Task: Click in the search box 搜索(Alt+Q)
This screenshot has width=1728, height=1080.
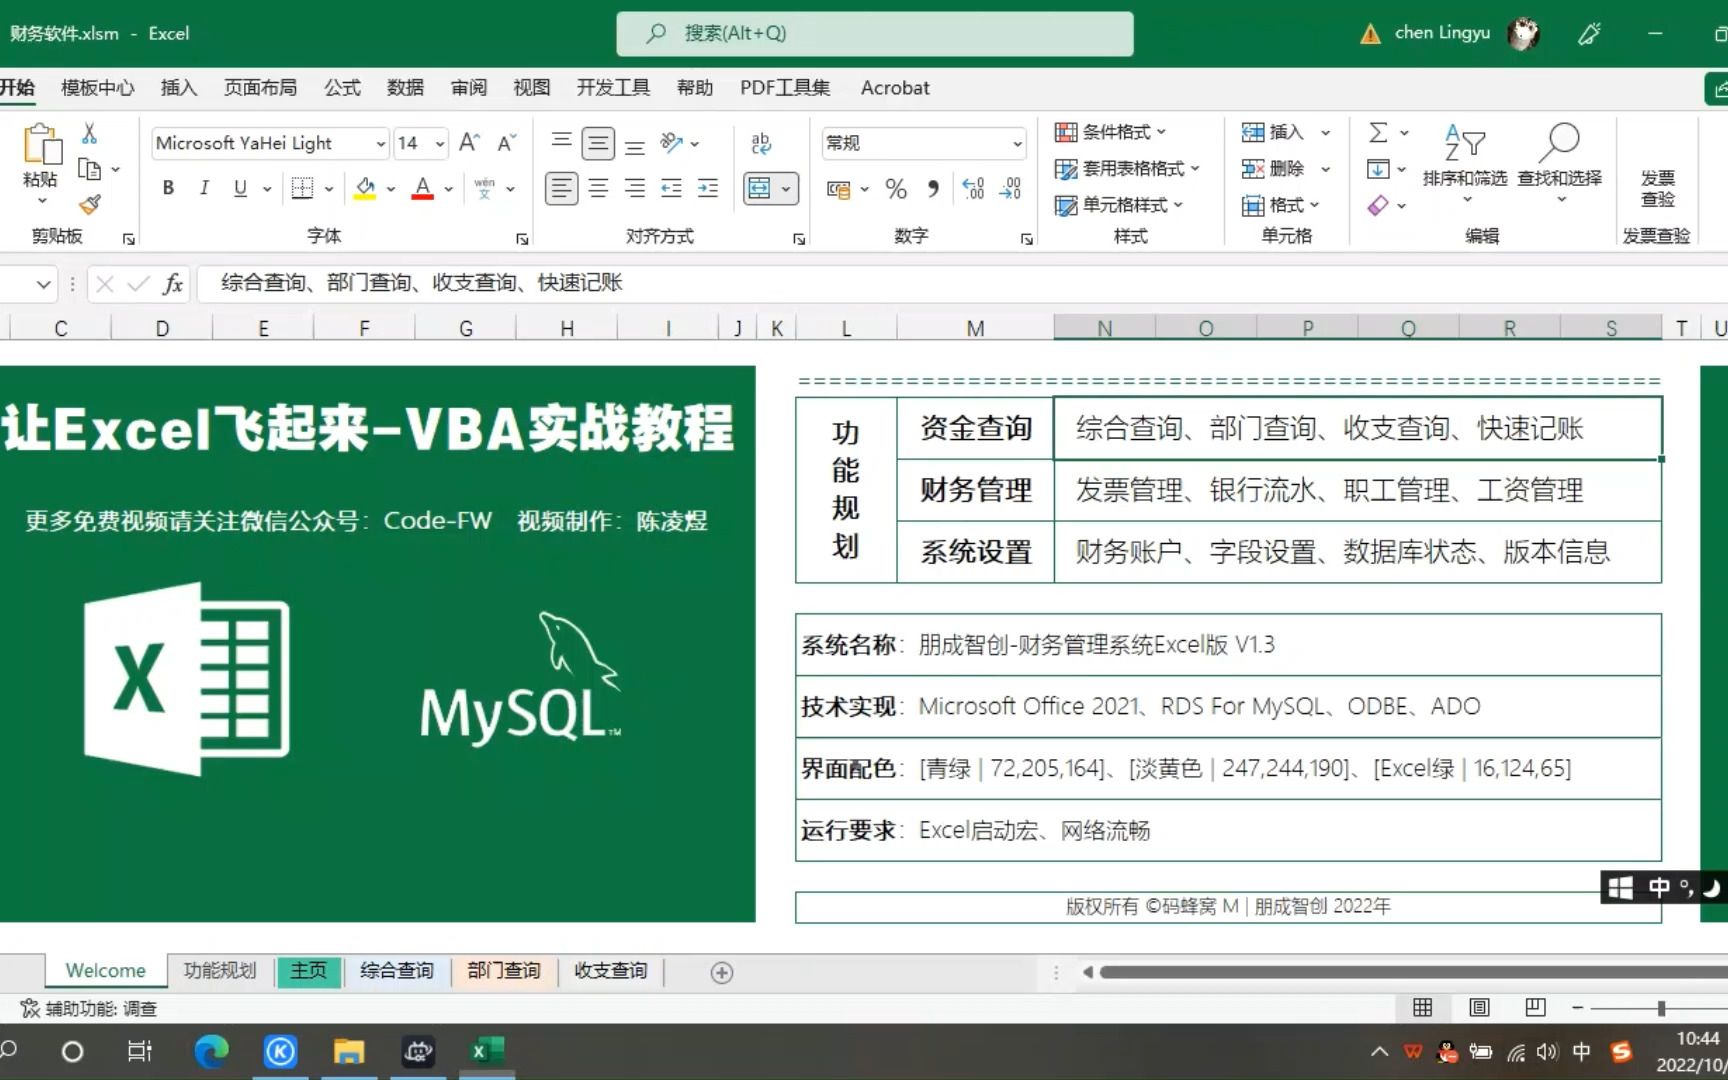Action: (875, 33)
